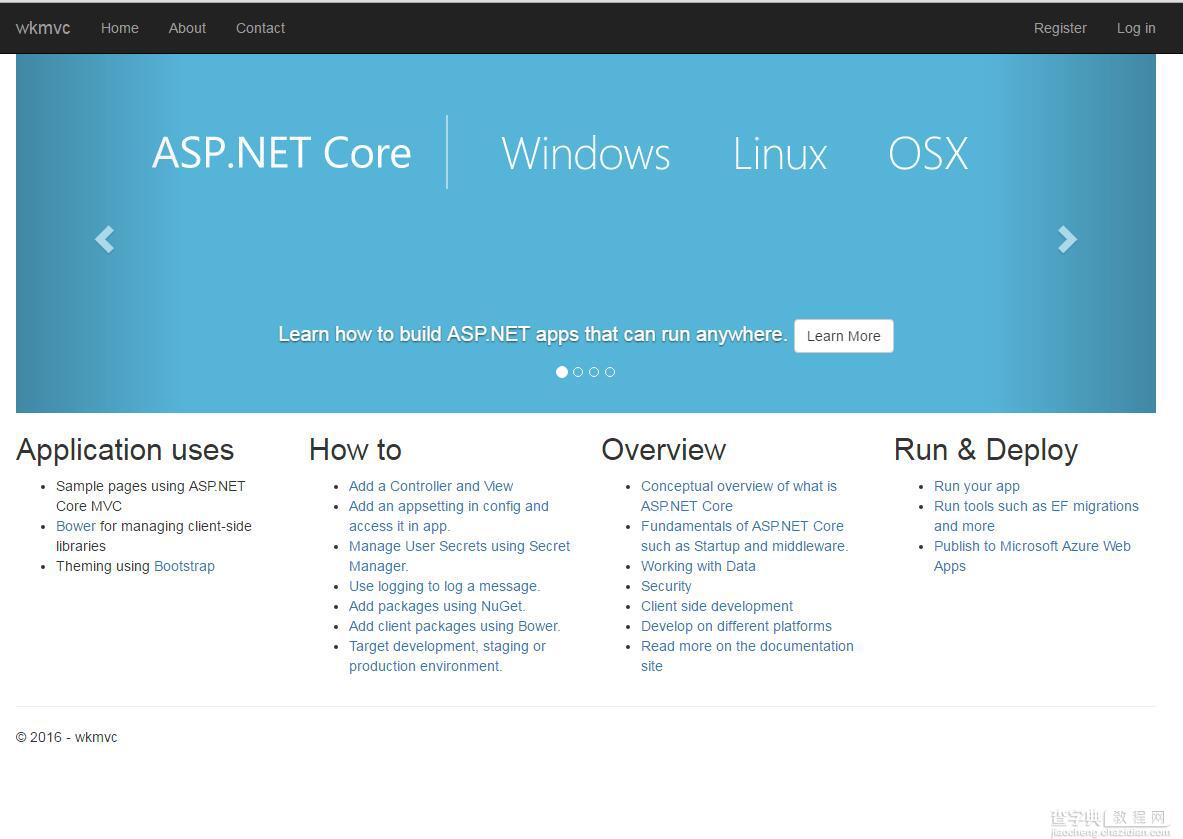This screenshot has height=839, width=1183.
Task: Open Working with Data link
Action: coord(698,566)
